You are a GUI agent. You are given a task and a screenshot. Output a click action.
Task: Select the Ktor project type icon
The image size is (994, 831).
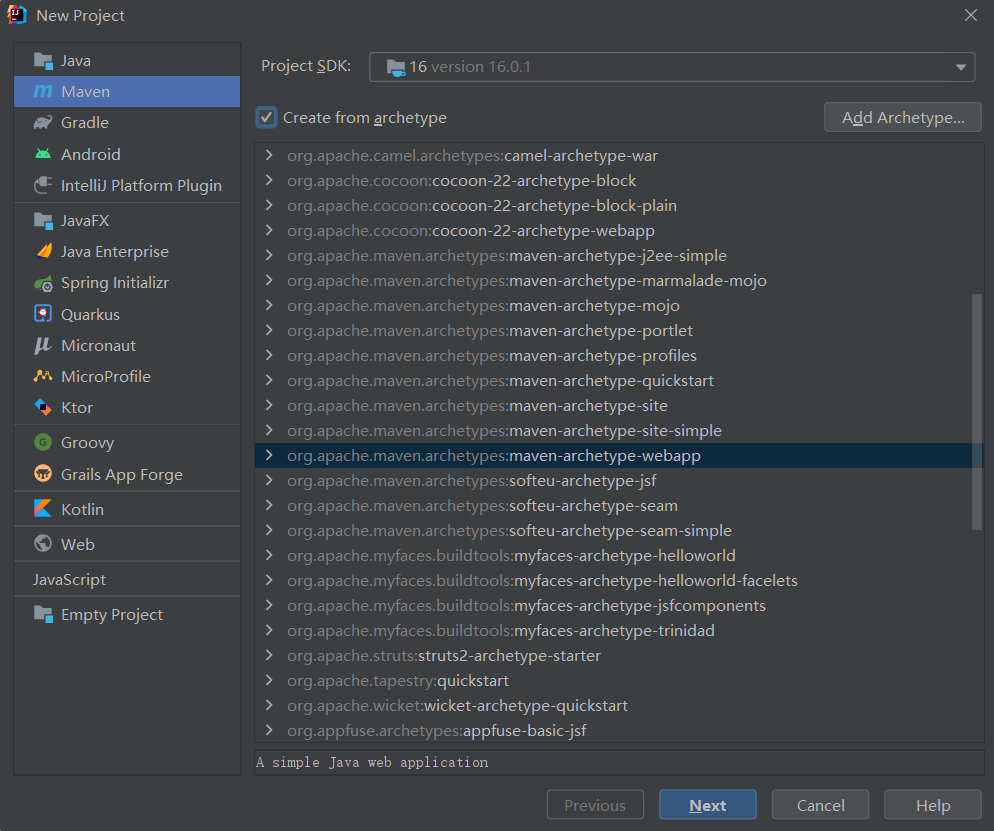point(43,407)
